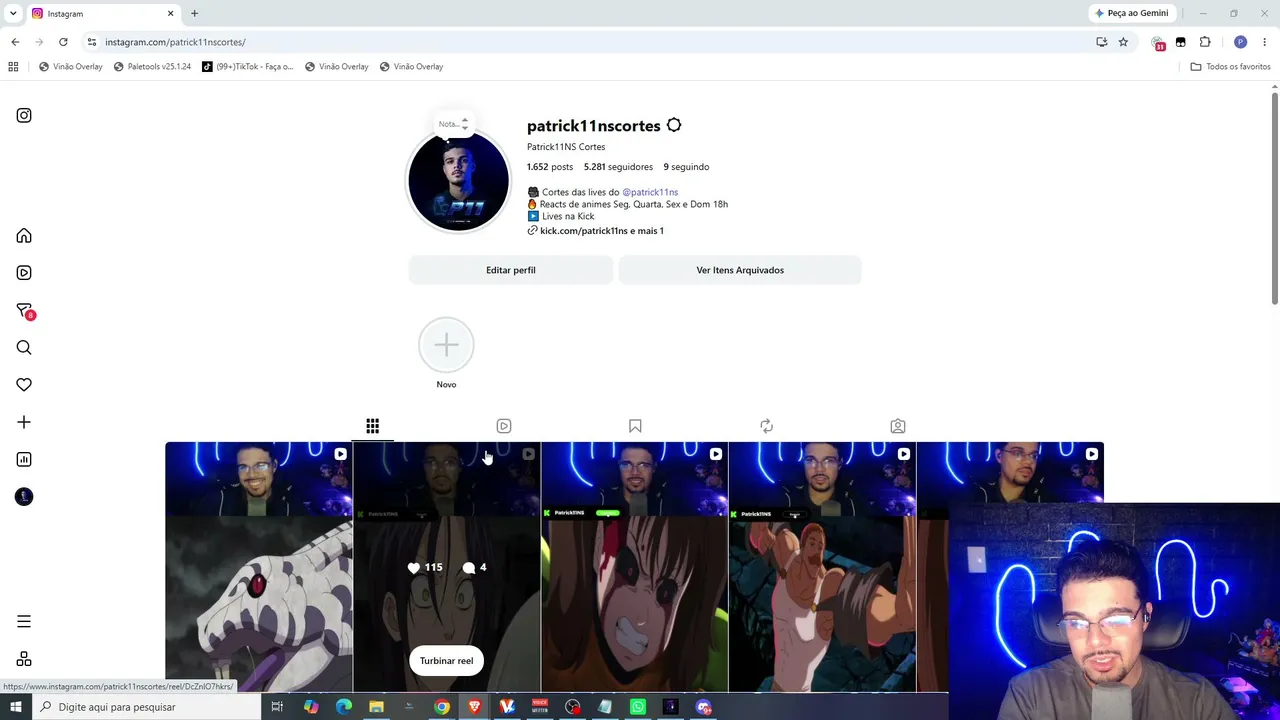Screen dimensions: 1280x720
Task: Expand Todos os favoritos folder
Action: 1230,67
